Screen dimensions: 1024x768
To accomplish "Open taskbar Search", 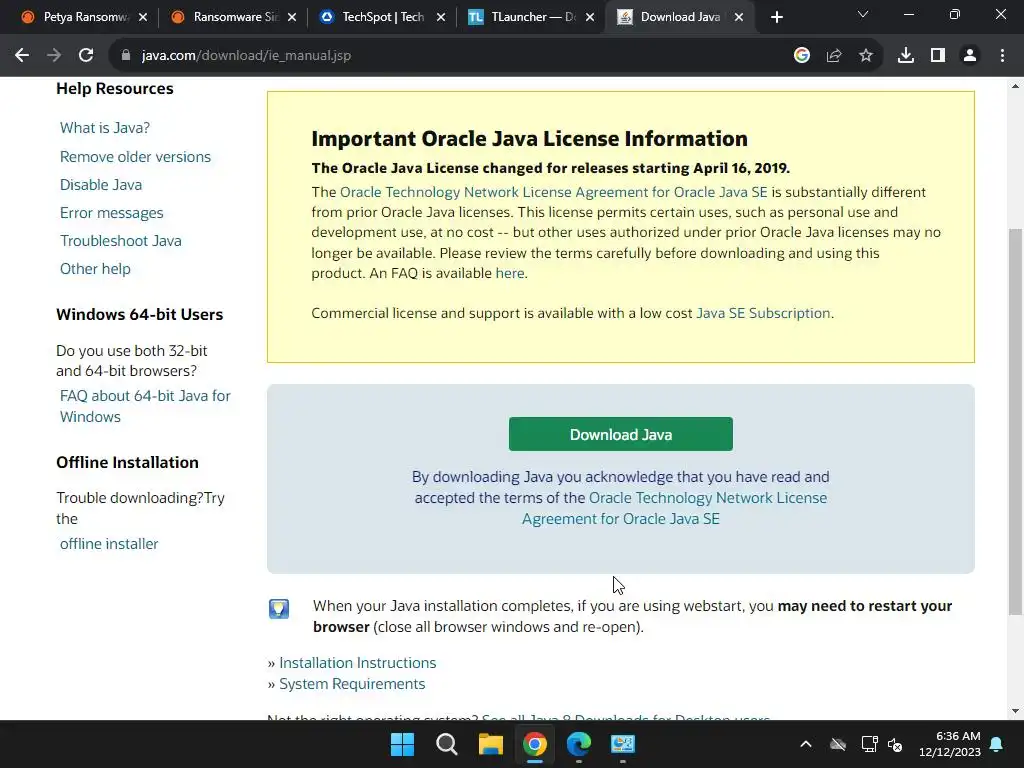I will pyautogui.click(x=447, y=744).
